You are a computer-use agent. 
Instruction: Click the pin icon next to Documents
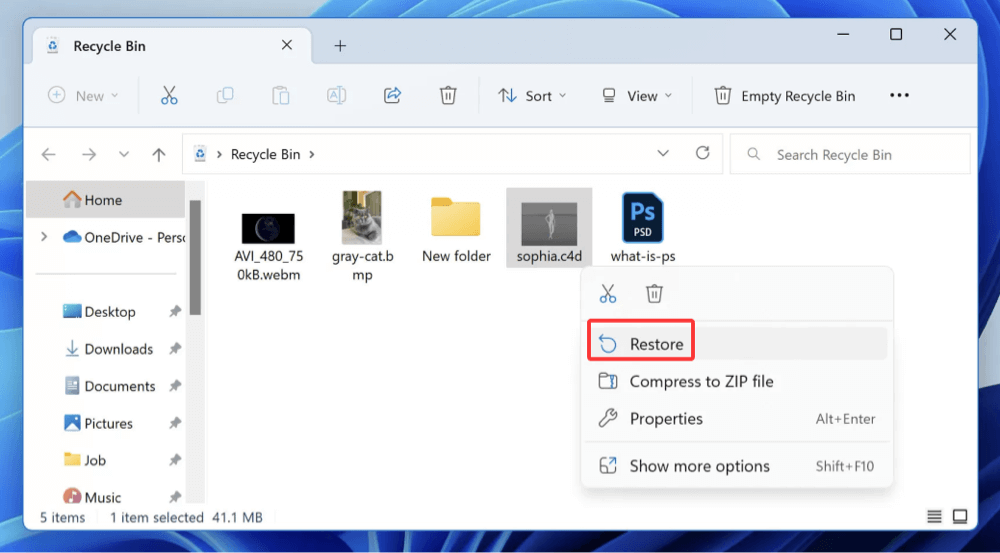click(x=174, y=386)
